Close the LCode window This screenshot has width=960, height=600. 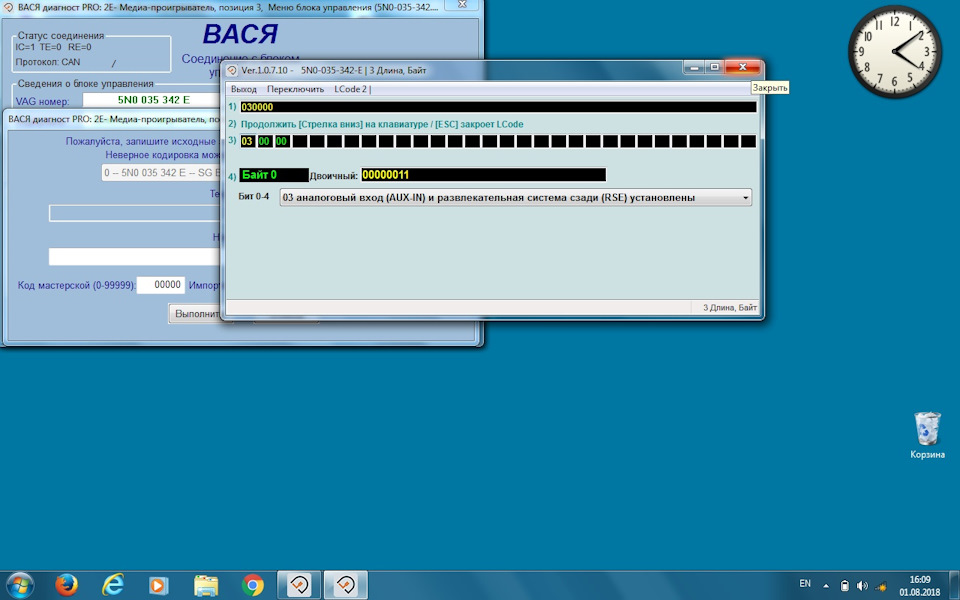[x=743, y=67]
